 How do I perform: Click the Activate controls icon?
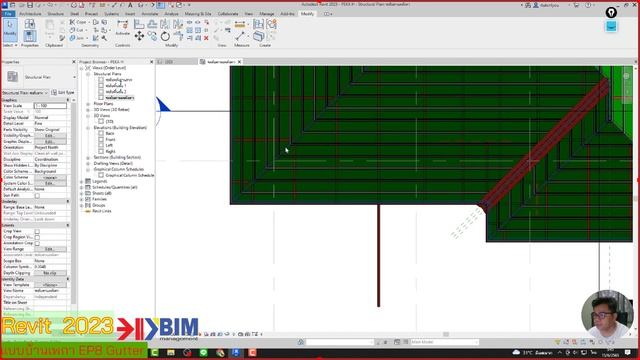(122, 28)
